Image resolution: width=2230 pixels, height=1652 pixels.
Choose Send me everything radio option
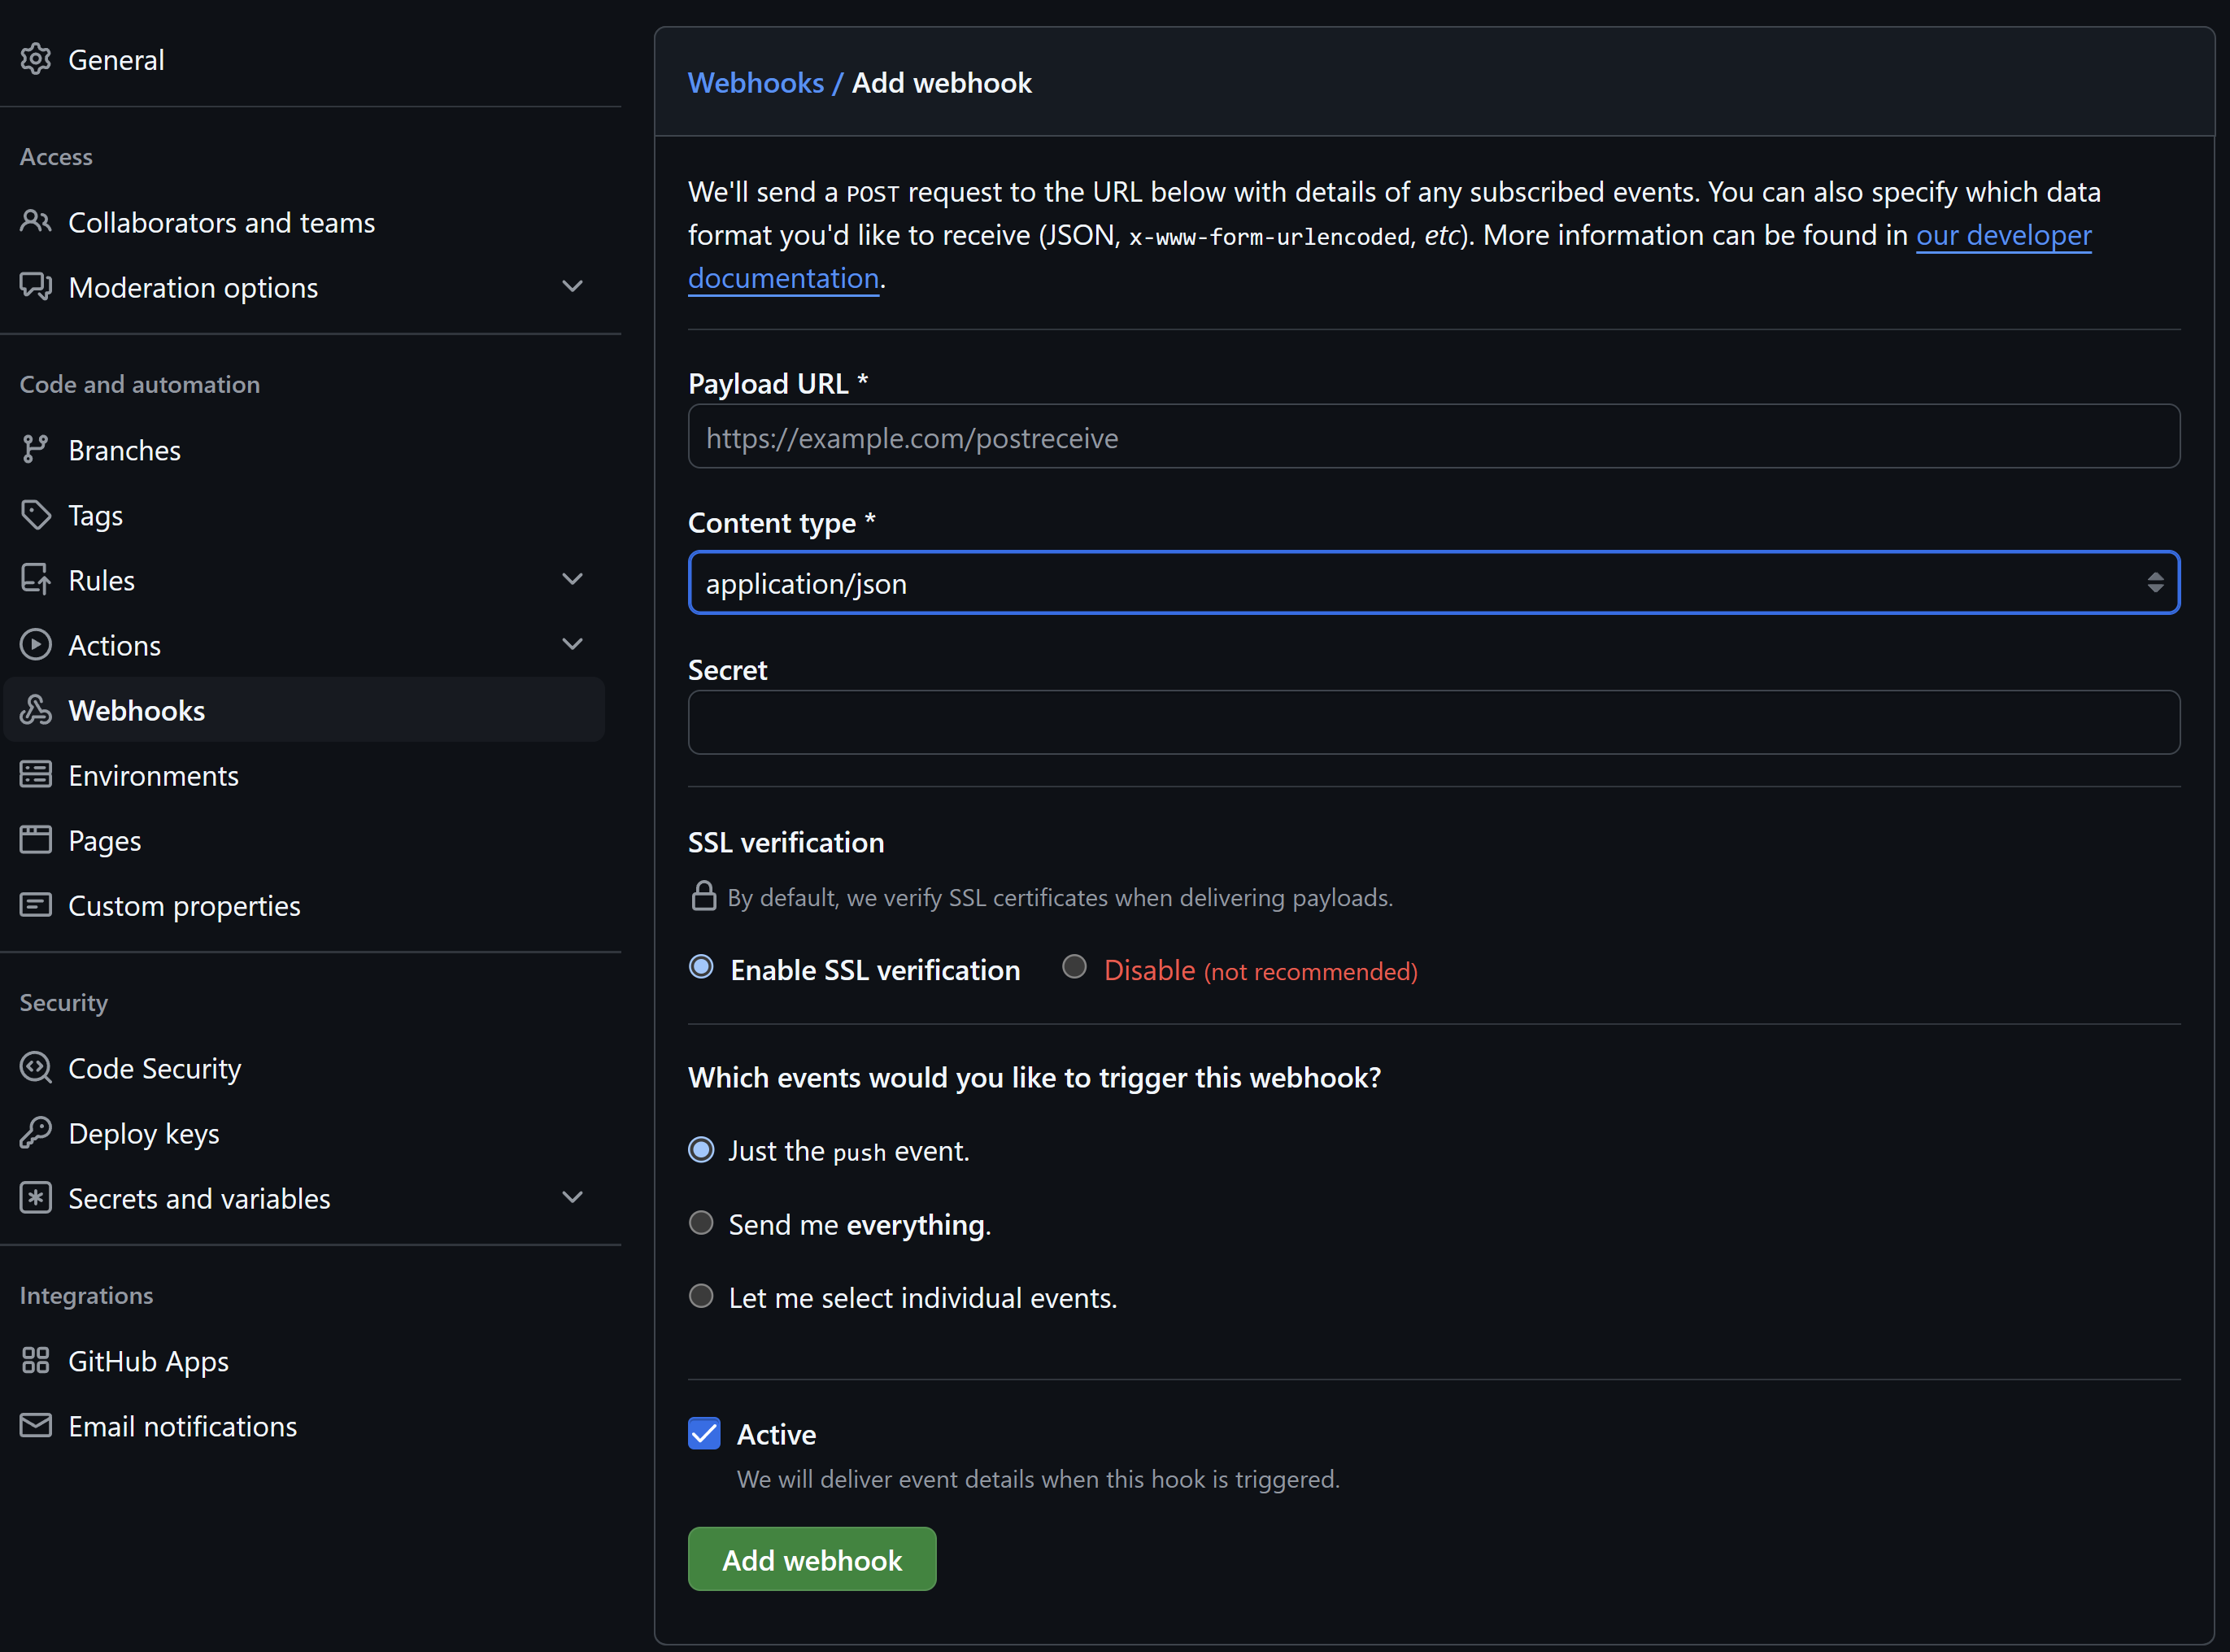(701, 1223)
